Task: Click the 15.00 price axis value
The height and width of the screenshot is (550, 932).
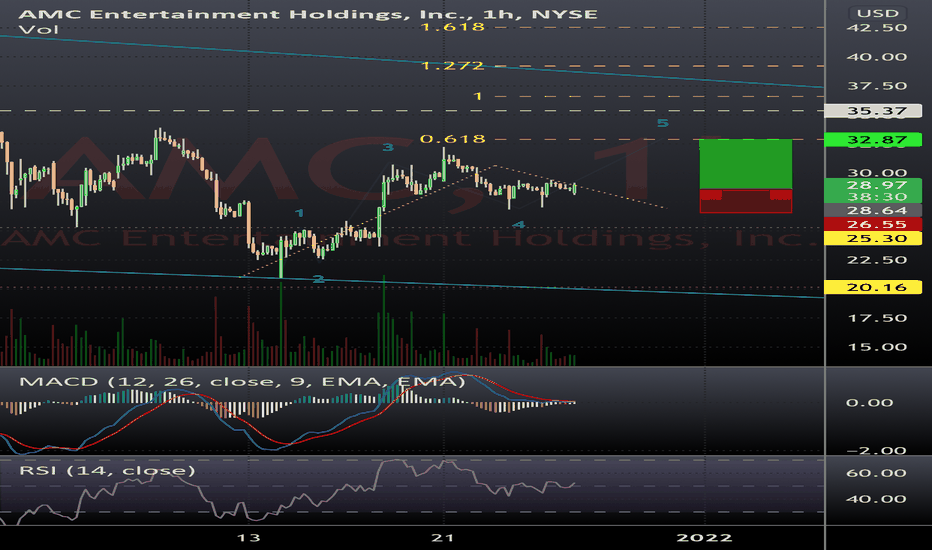Action: [x=877, y=347]
